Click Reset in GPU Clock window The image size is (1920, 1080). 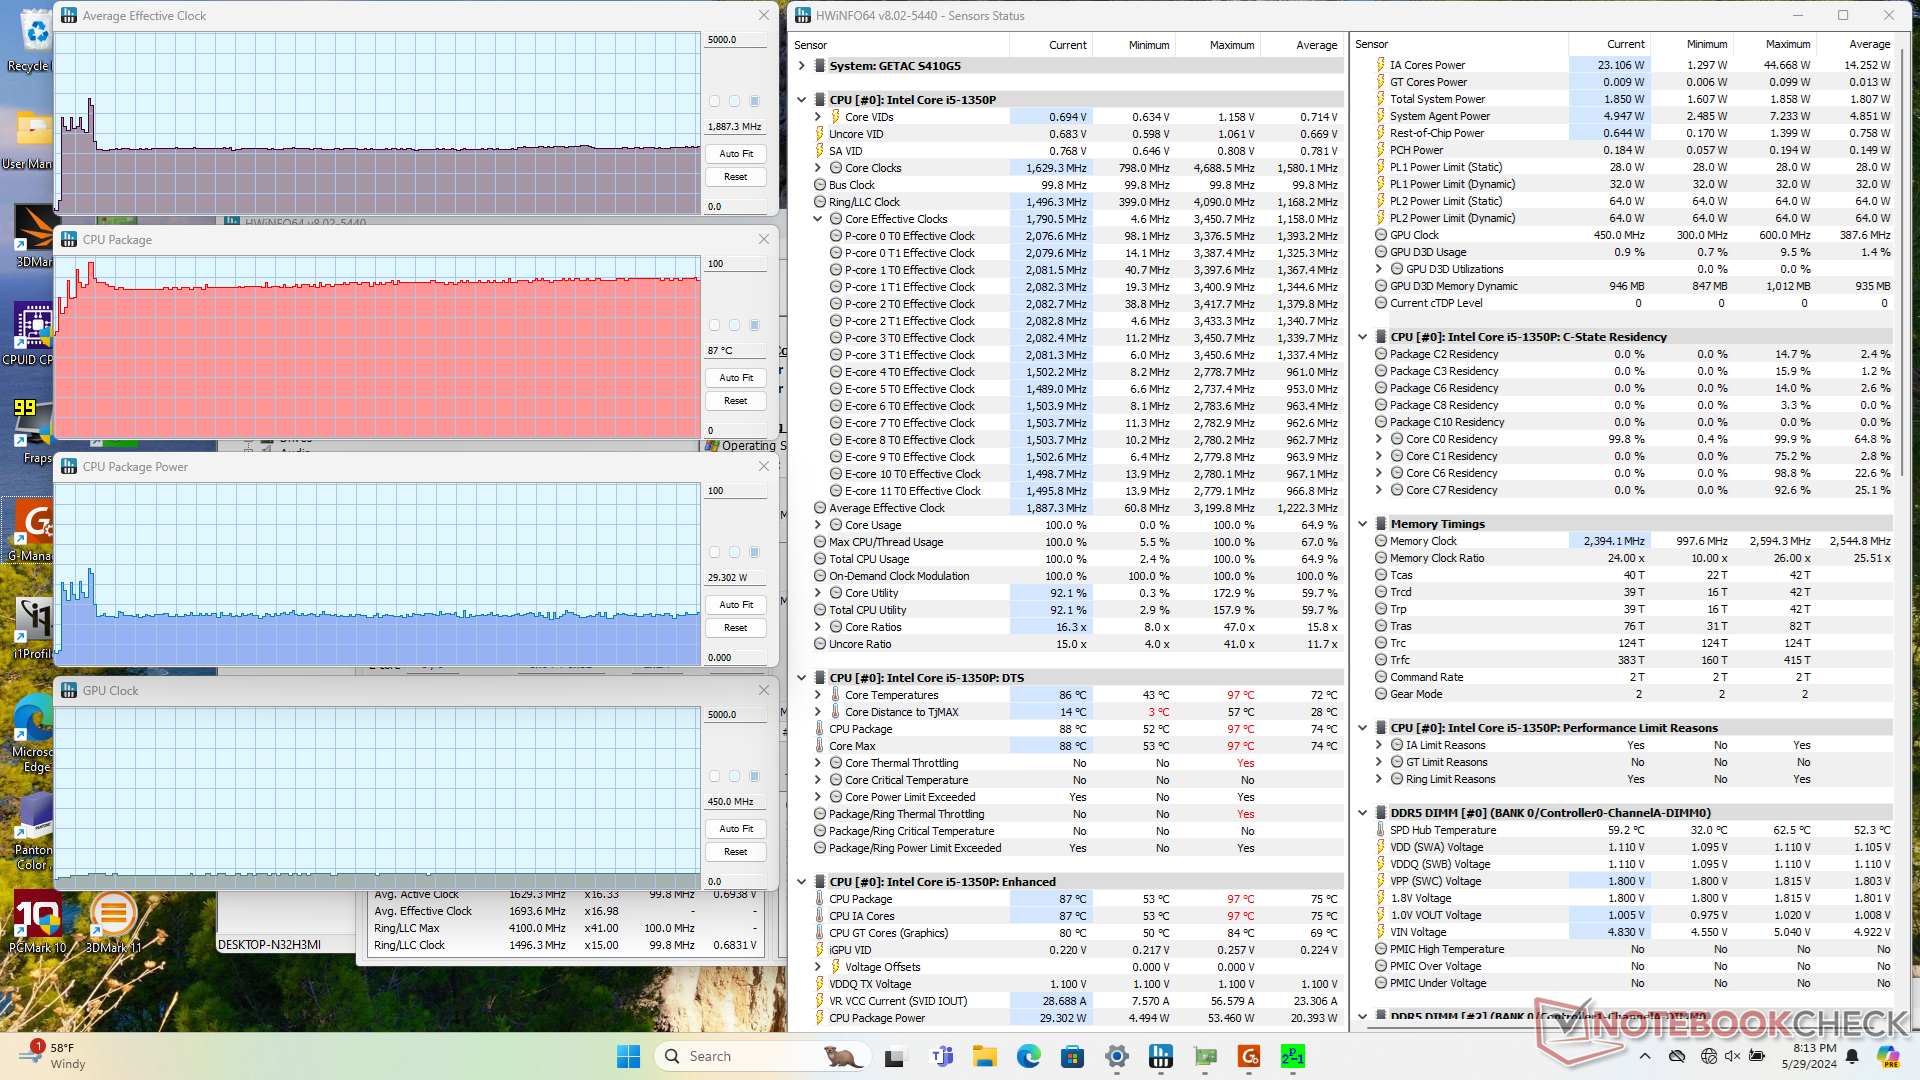point(736,852)
